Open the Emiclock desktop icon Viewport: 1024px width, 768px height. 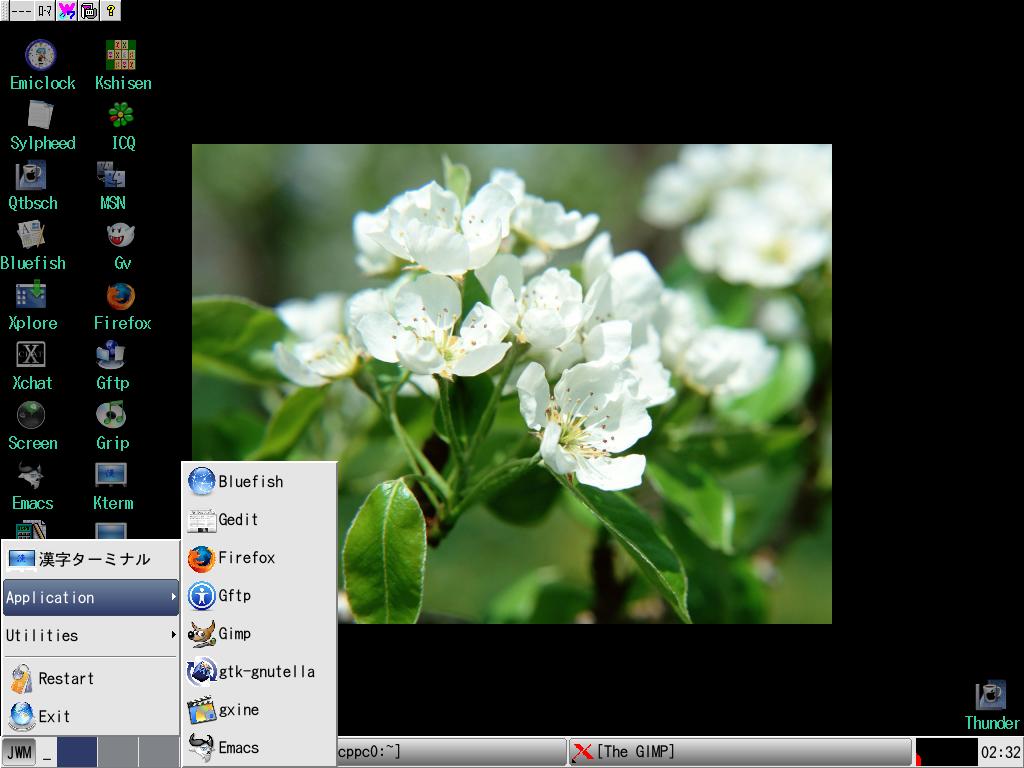click(40, 56)
